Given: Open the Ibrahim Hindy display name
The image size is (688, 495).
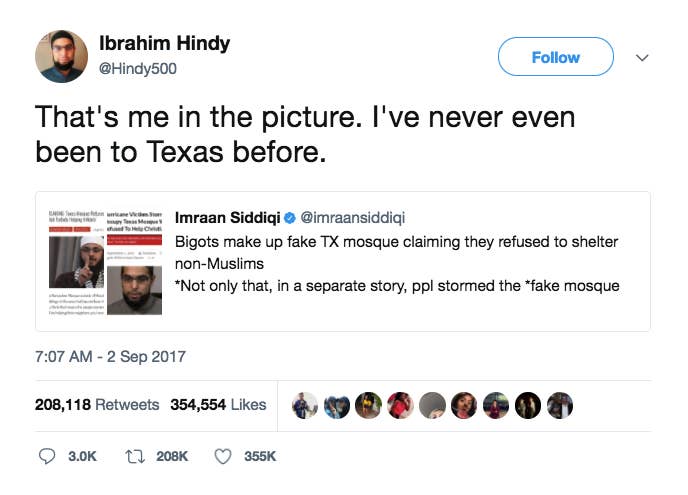Looking at the screenshot, I should click(165, 43).
